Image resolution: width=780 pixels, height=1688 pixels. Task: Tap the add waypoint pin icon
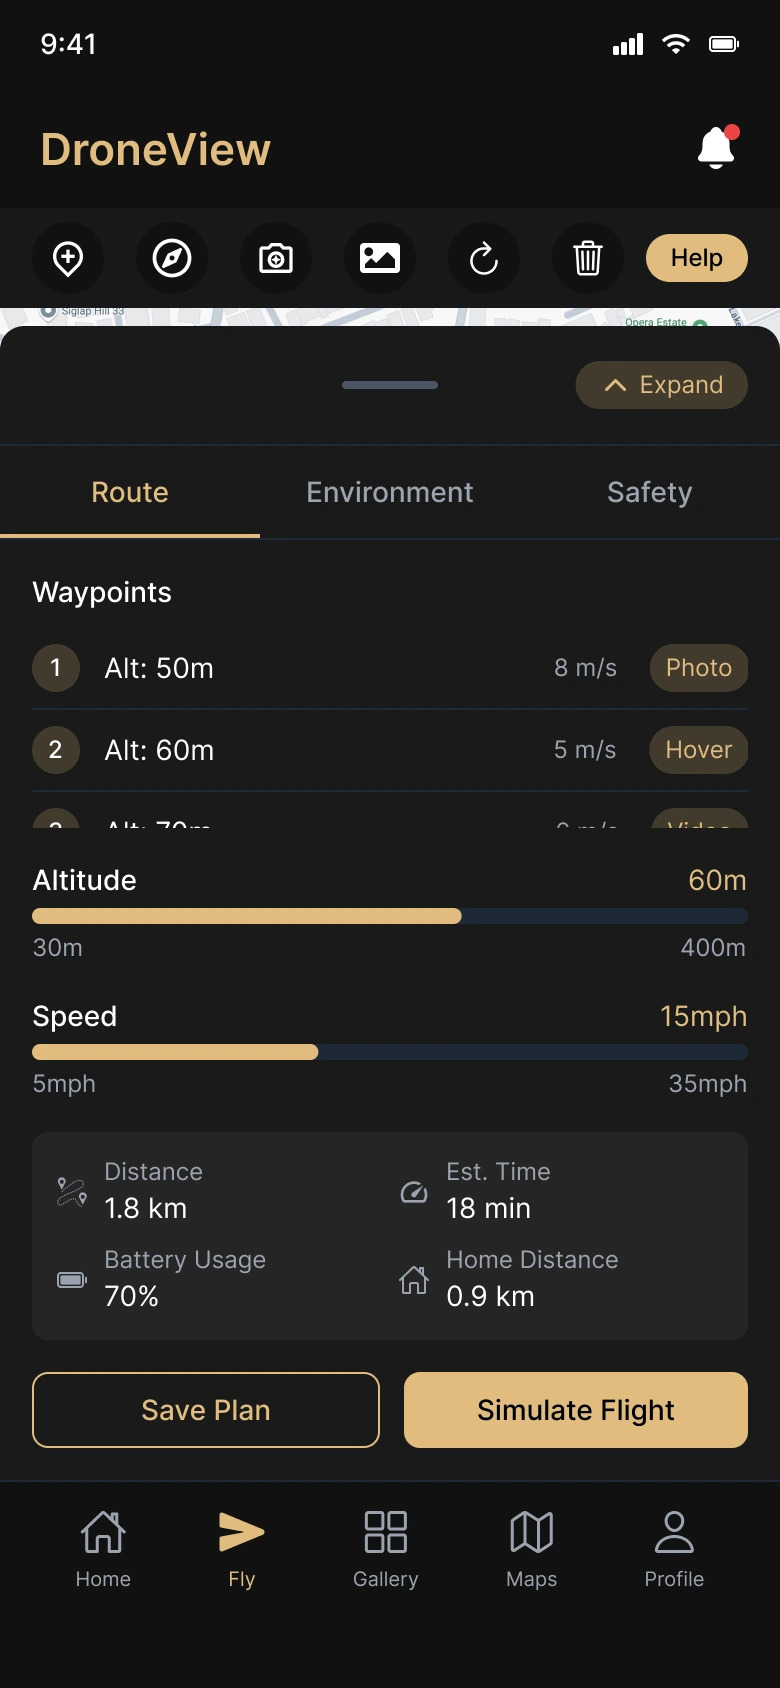[x=68, y=258]
